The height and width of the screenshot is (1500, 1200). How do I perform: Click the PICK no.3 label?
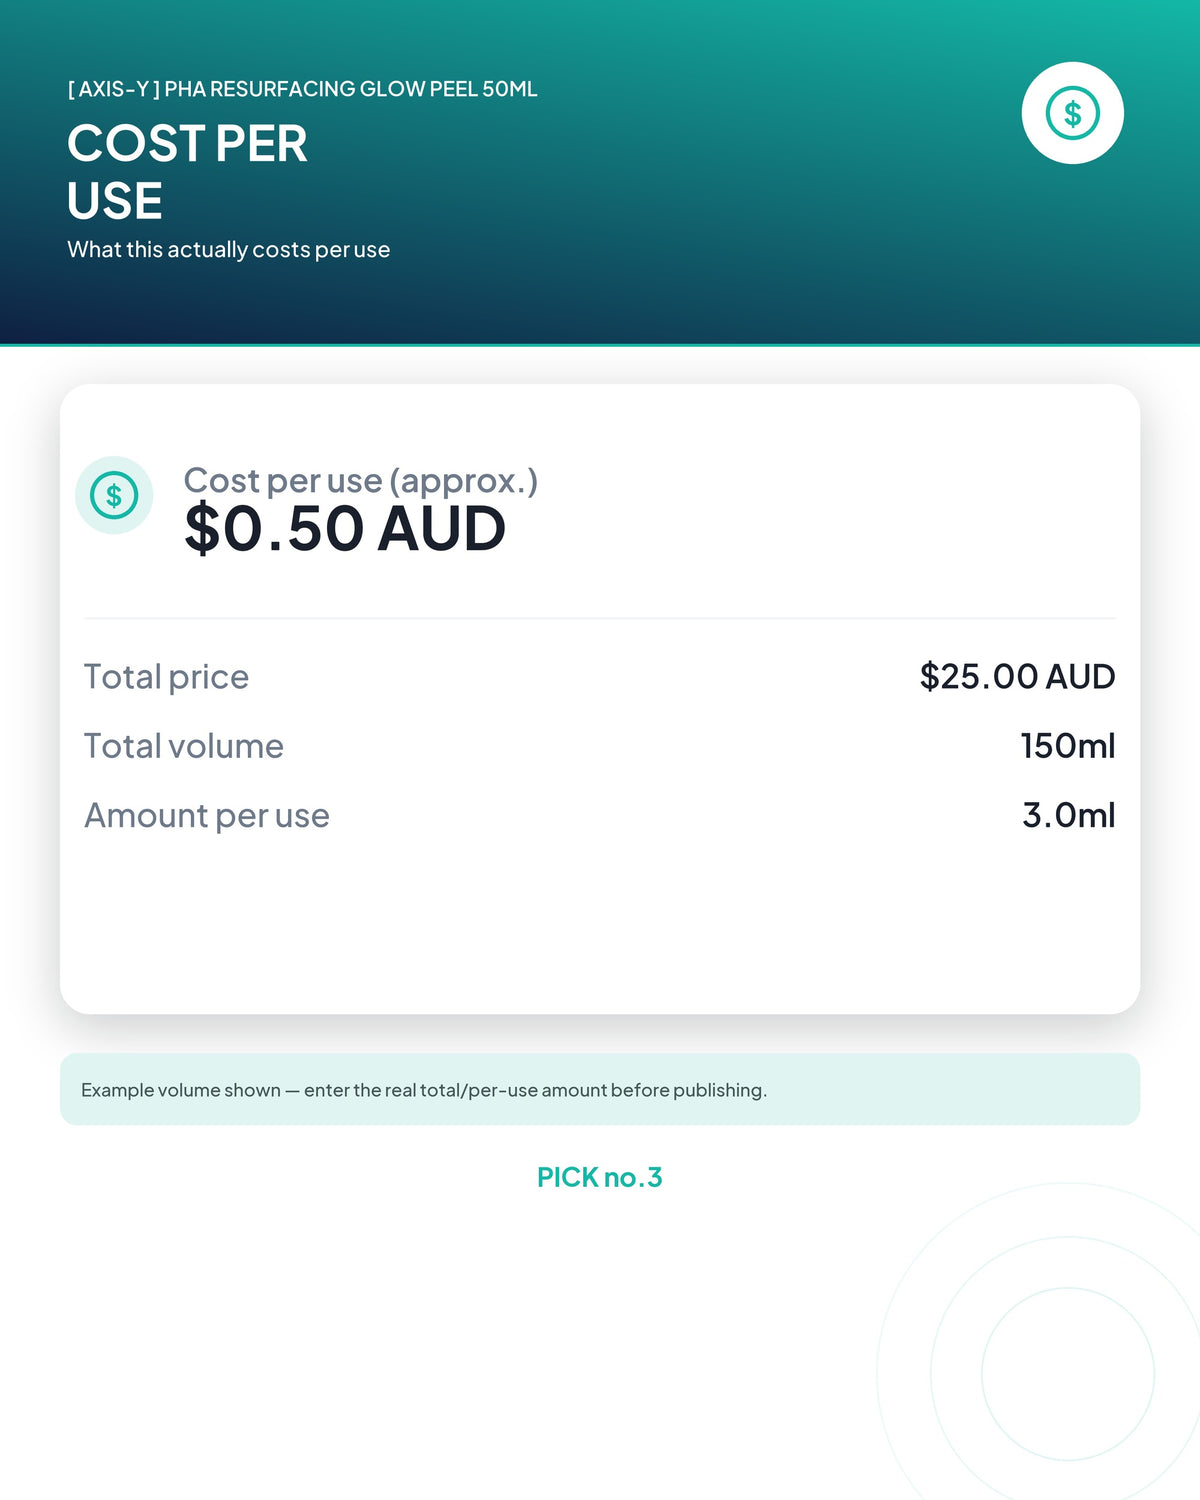point(600,1177)
